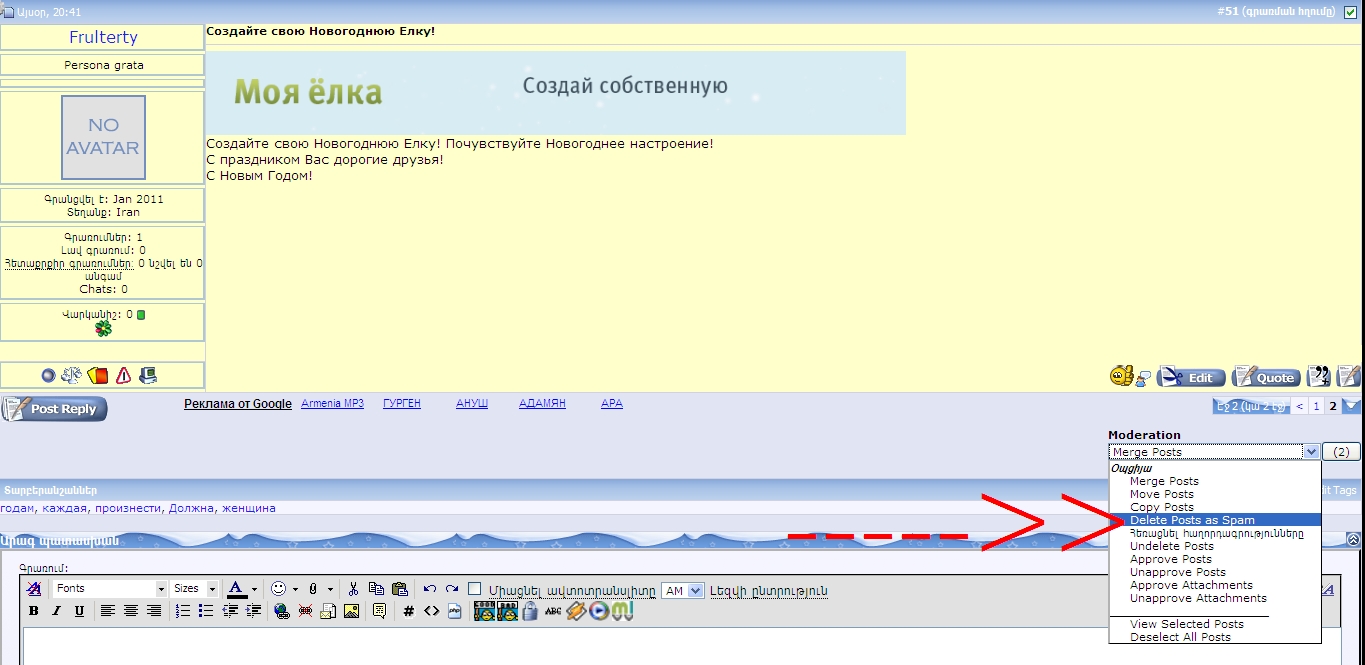Choose Undelete Posts from Moderation list
Viewport: 1365px width, 665px height.
[1171, 546]
